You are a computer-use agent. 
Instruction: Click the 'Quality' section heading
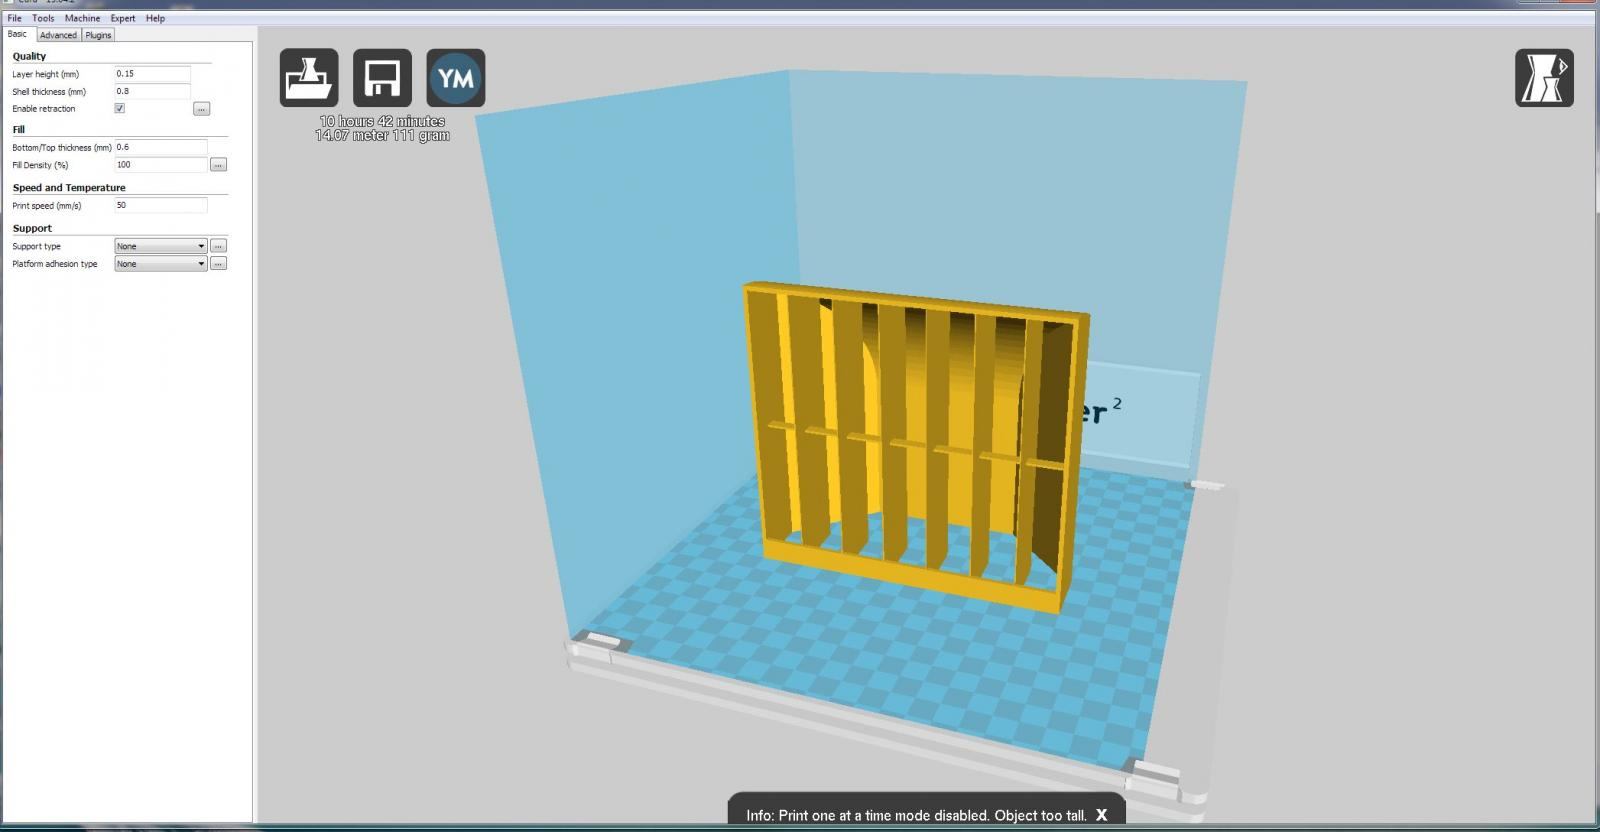29,56
